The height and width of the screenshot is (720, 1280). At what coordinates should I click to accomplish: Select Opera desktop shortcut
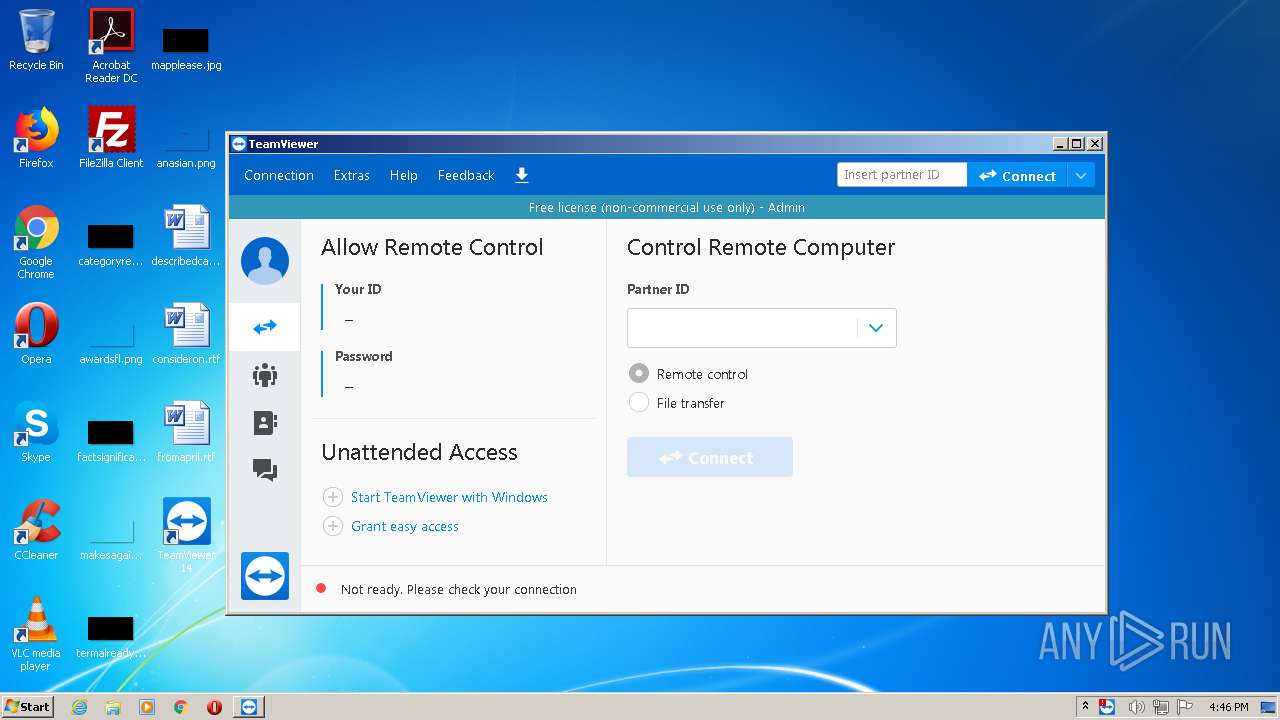[x=36, y=334]
